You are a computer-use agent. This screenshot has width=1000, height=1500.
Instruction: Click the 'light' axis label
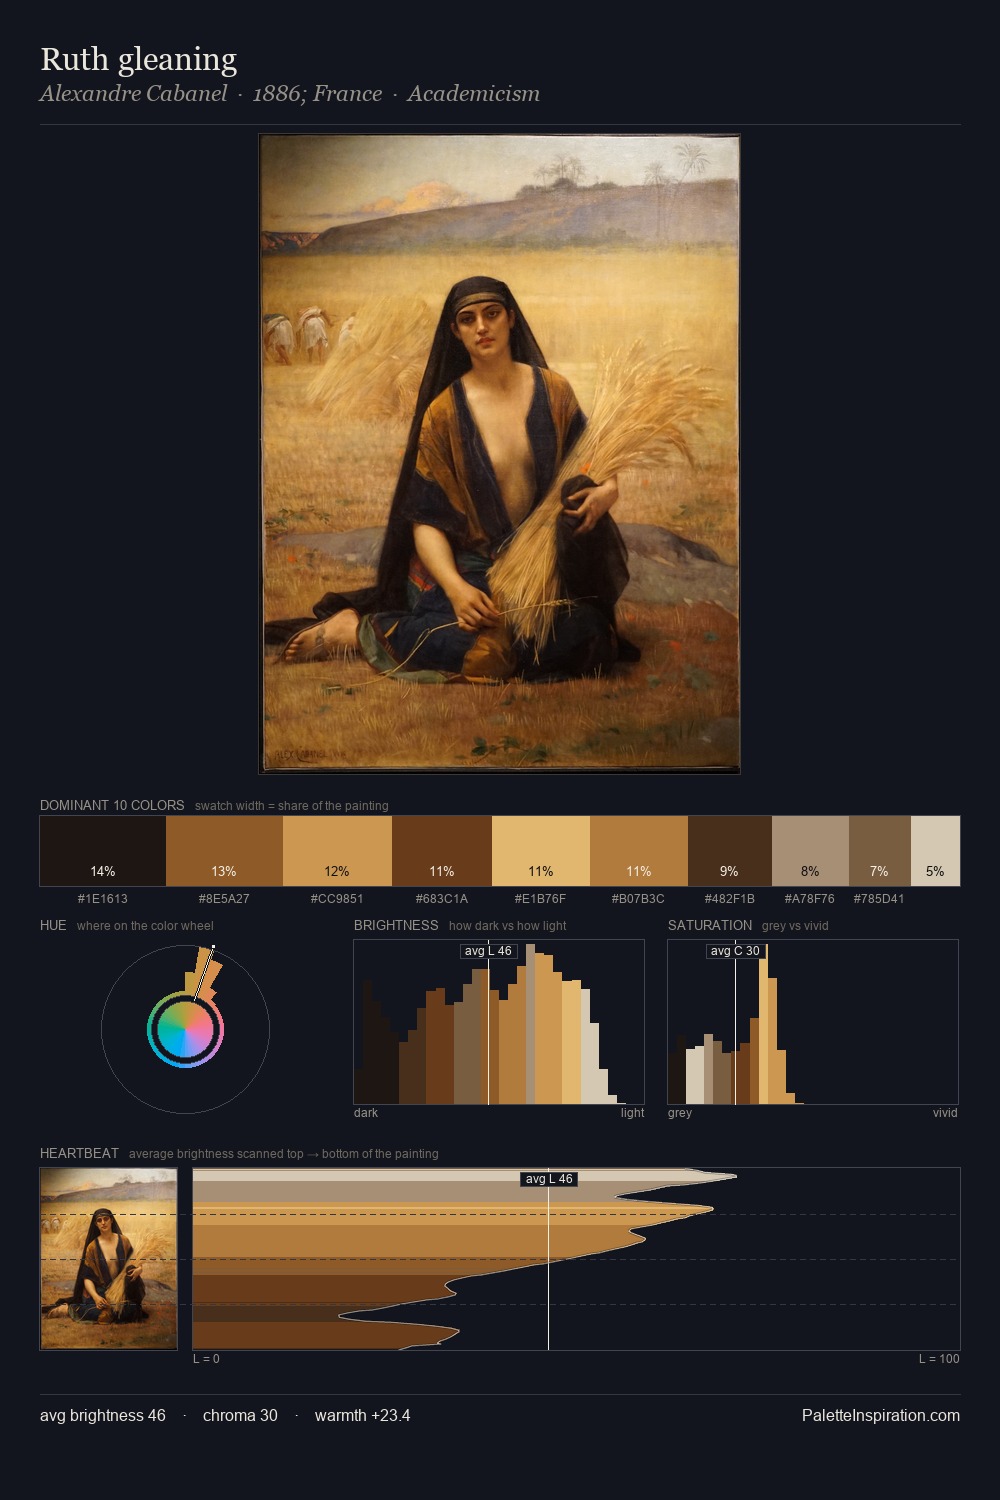[x=632, y=1113]
